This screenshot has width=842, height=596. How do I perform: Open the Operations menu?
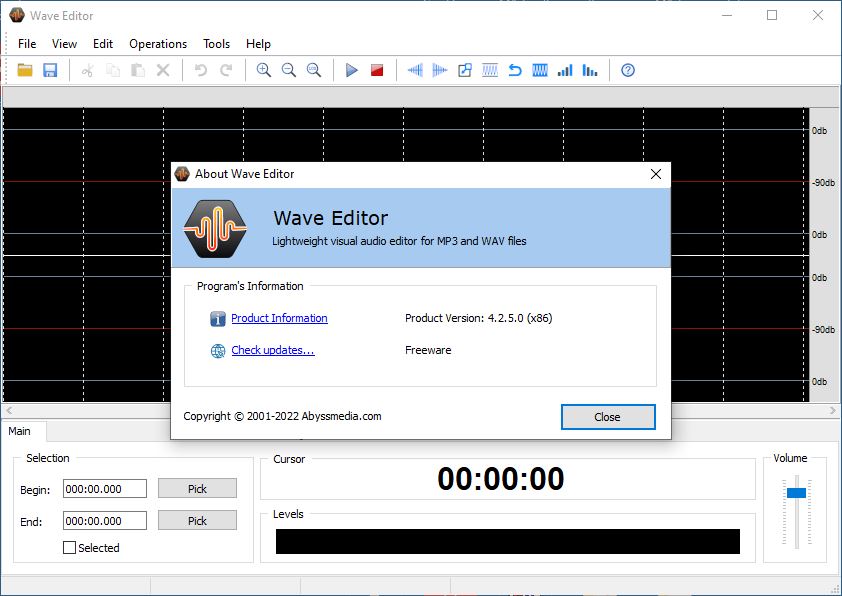158,44
